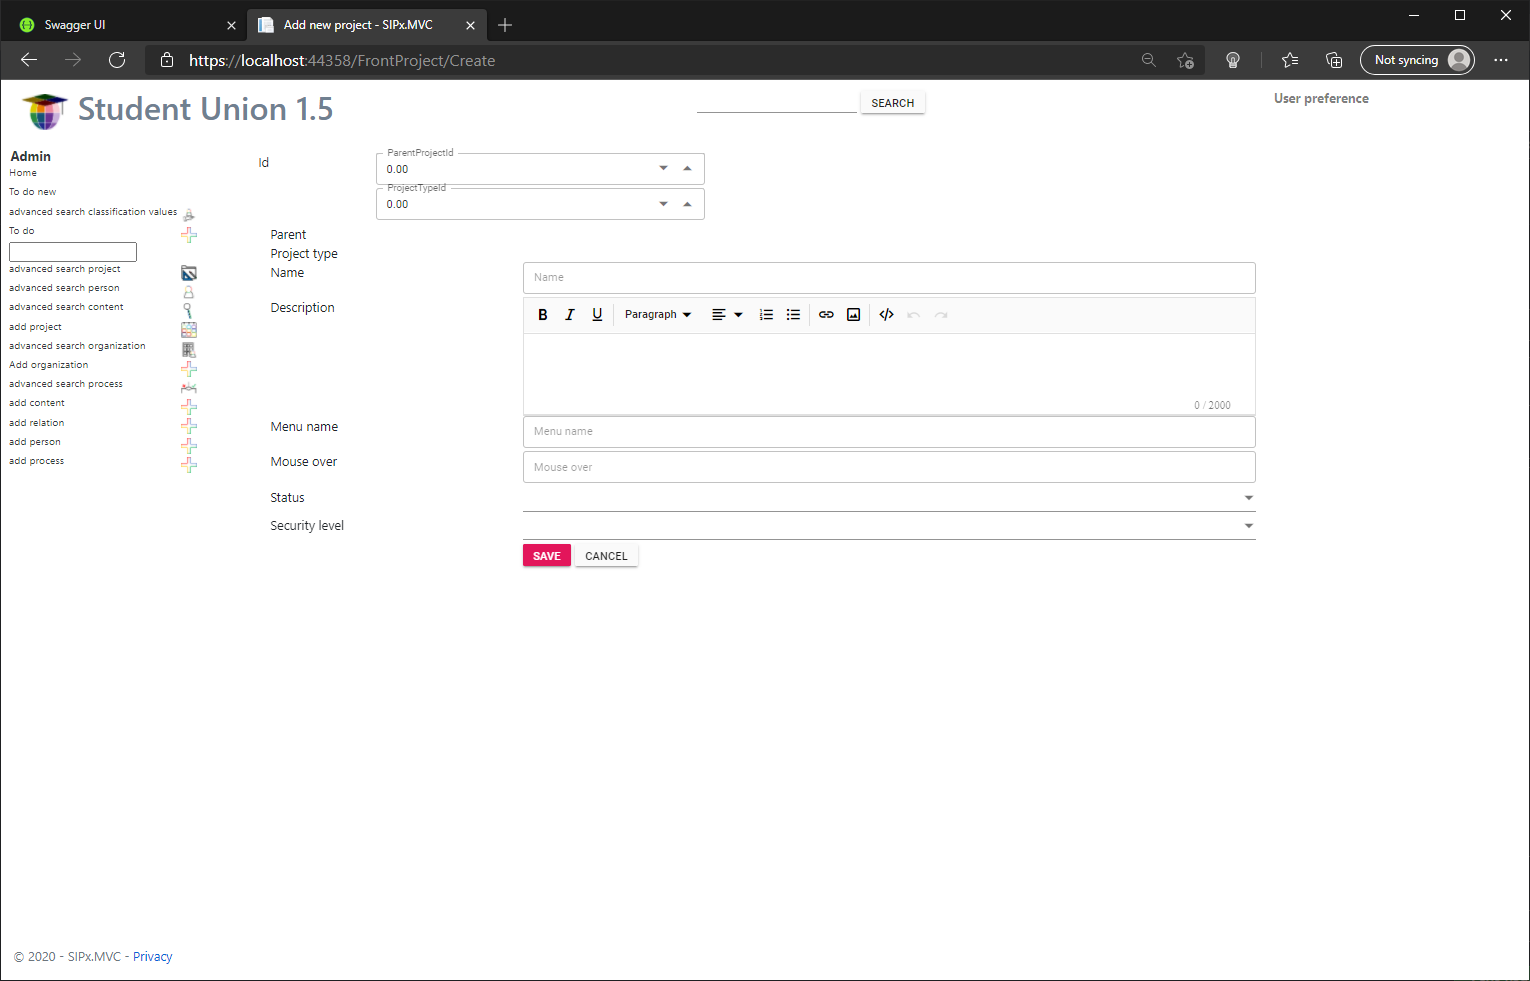Click the SEARCH button in header
The image size is (1530, 981).
click(892, 103)
